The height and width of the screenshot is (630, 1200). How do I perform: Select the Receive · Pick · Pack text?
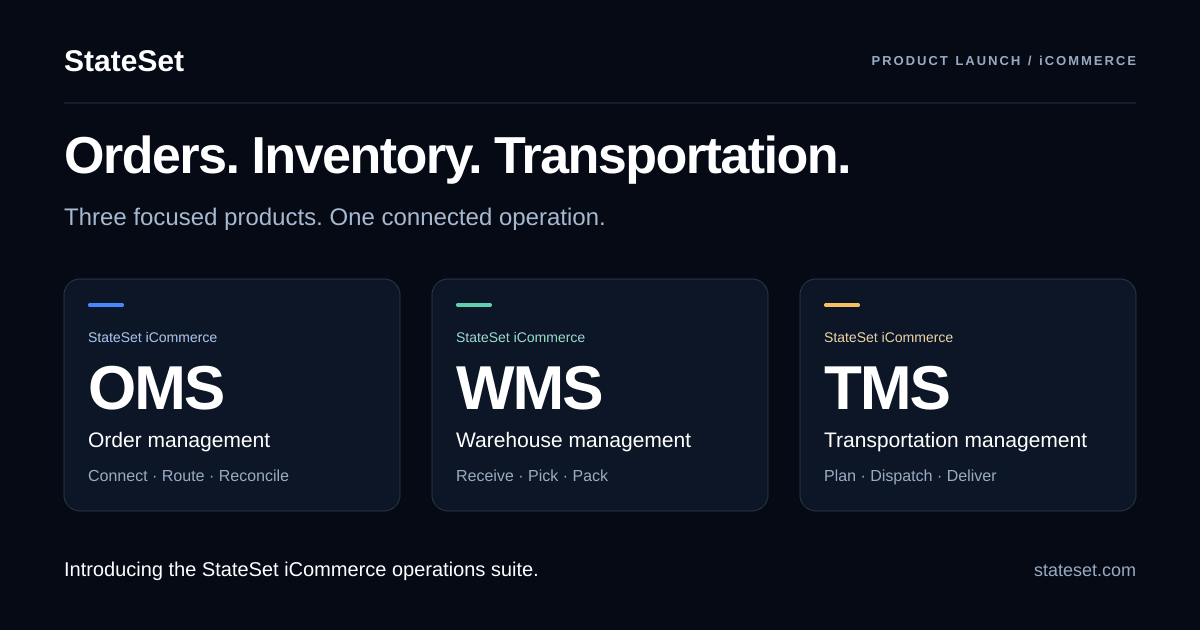coord(532,476)
